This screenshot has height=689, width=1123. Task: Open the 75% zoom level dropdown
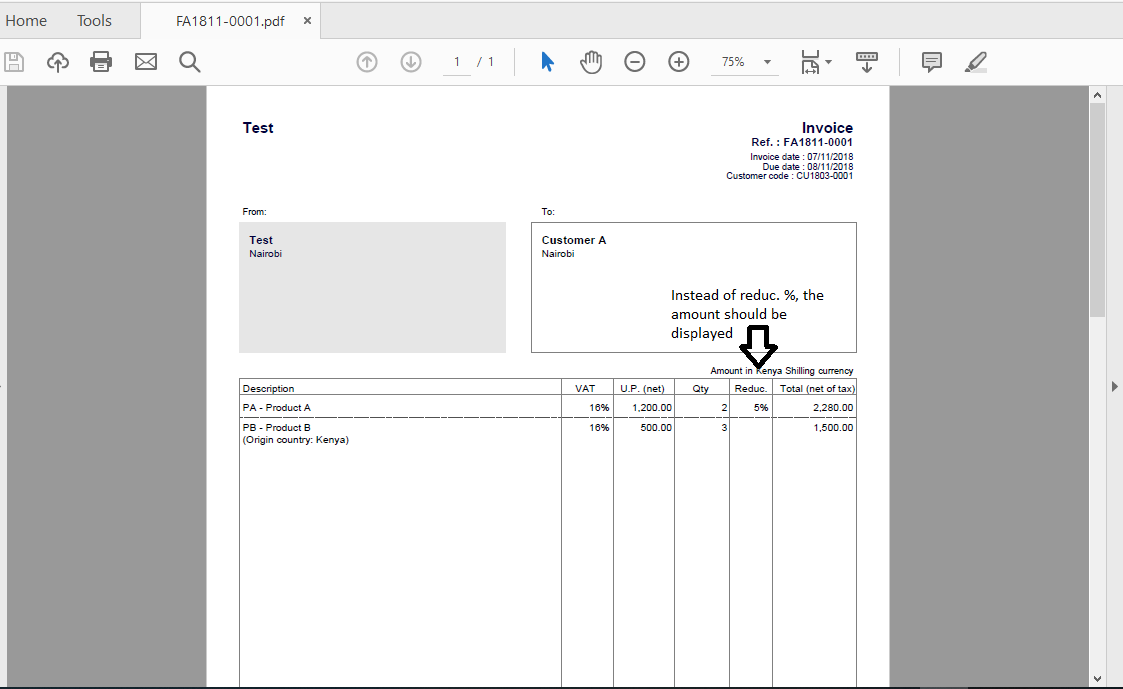pos(767,62)
